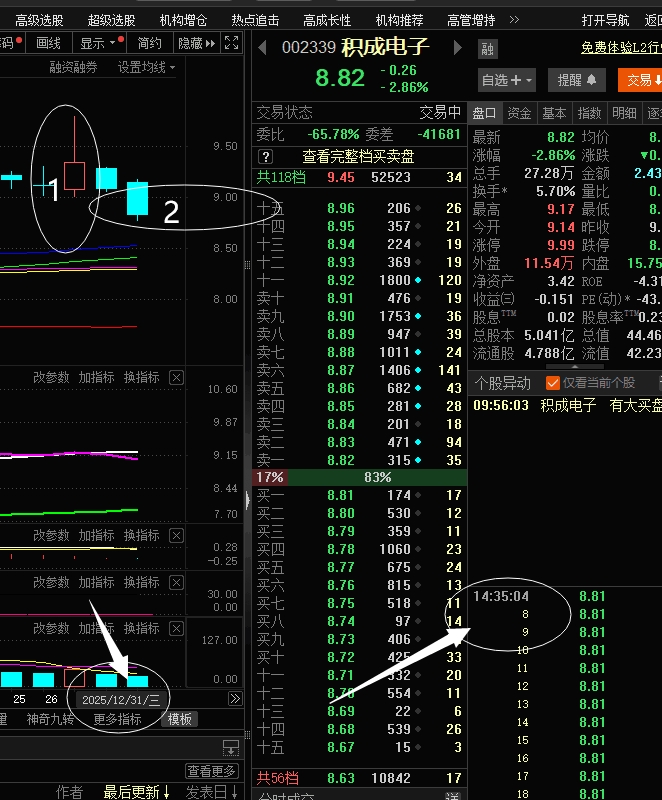This screenshot has height=800, width=662.
Task: Switch to the 盘口 tab
Action: pos(485,113)
